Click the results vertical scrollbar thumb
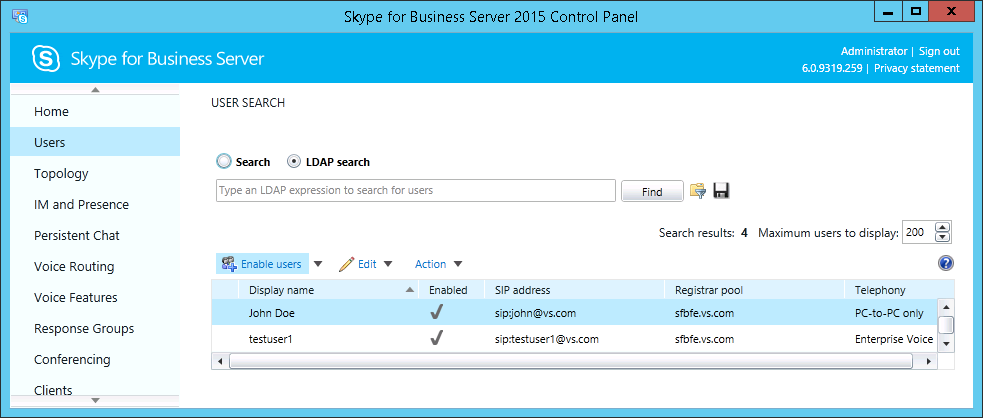This screenshot has width=983, height=418. coord(946,325)
